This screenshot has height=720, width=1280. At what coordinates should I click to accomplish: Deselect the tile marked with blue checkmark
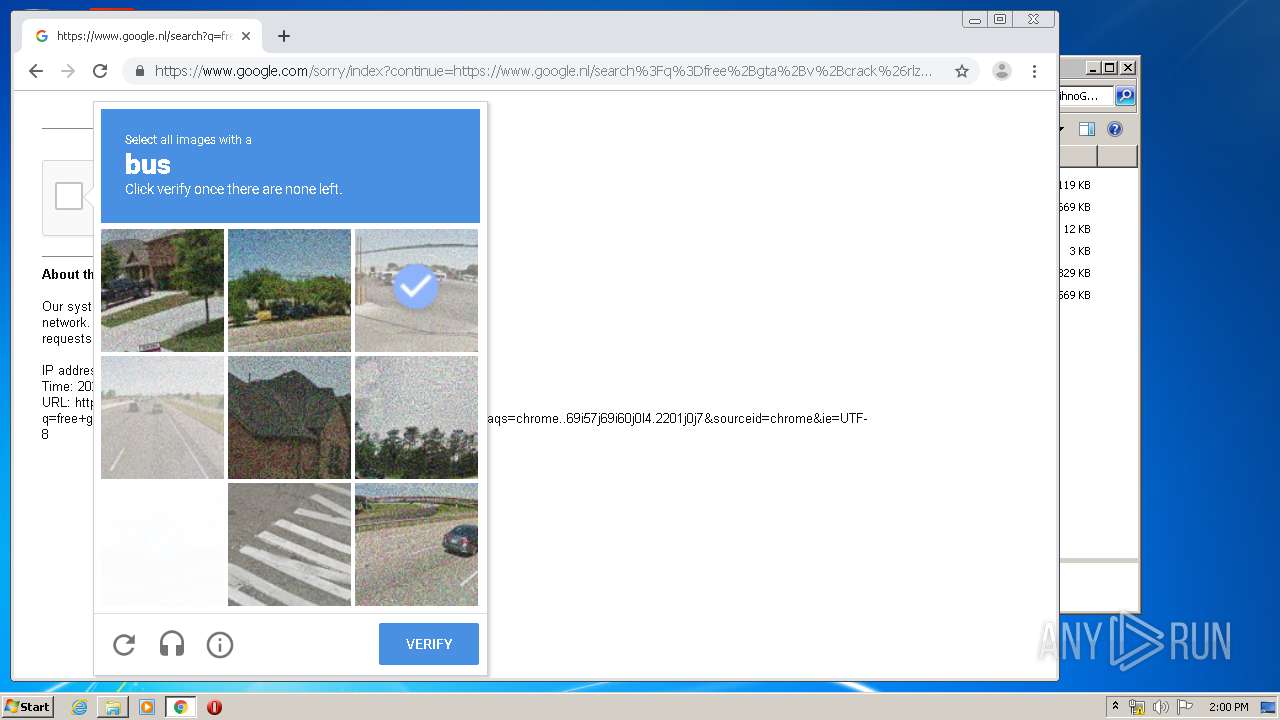[x=416, y=290]
